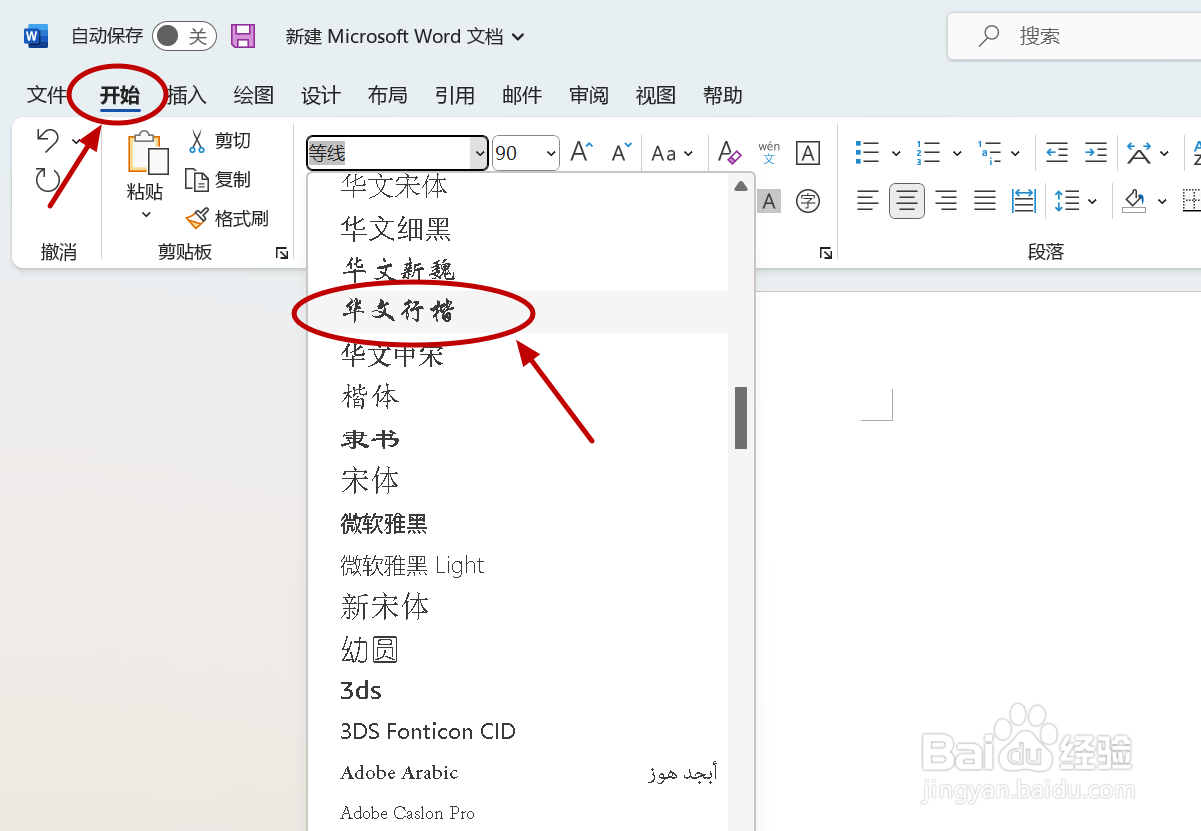Open the Change Case (Aa) dropdown
The image size is (1201, 831).
(672, 152)
